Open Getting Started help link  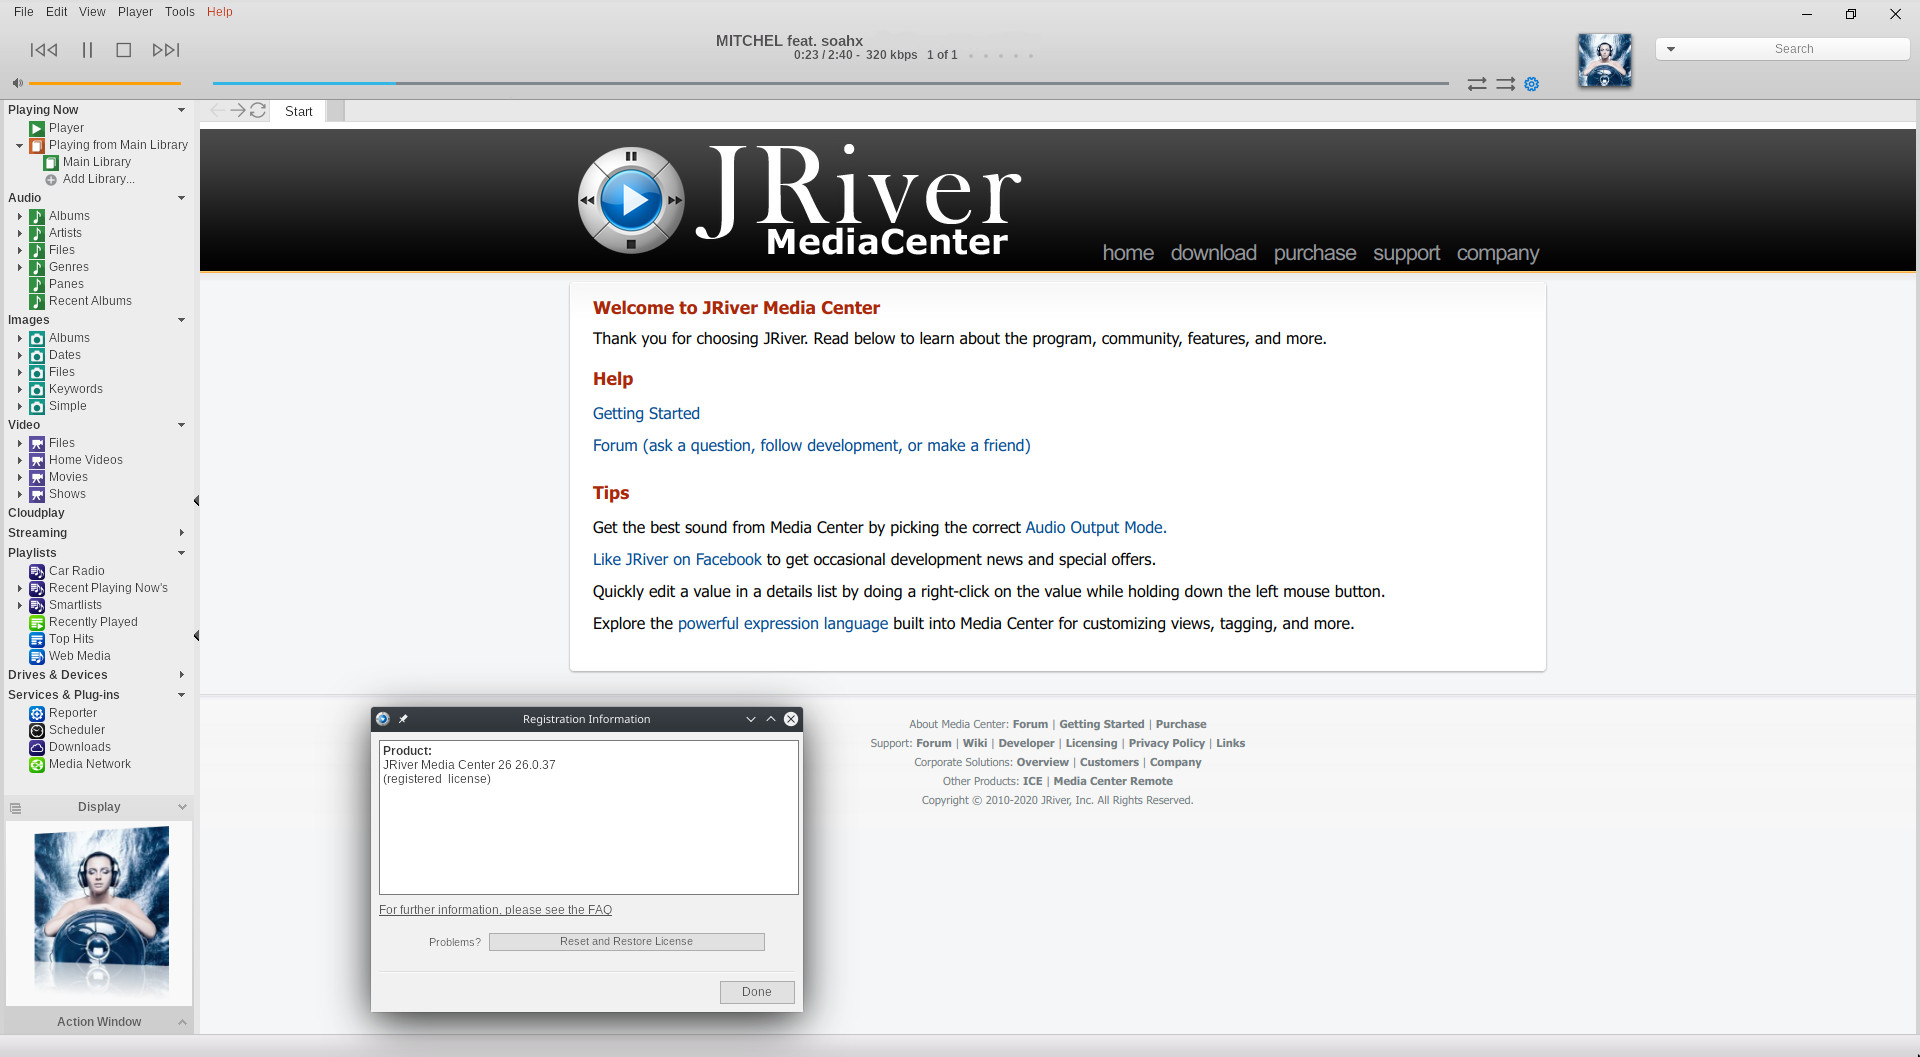[646, 413]
